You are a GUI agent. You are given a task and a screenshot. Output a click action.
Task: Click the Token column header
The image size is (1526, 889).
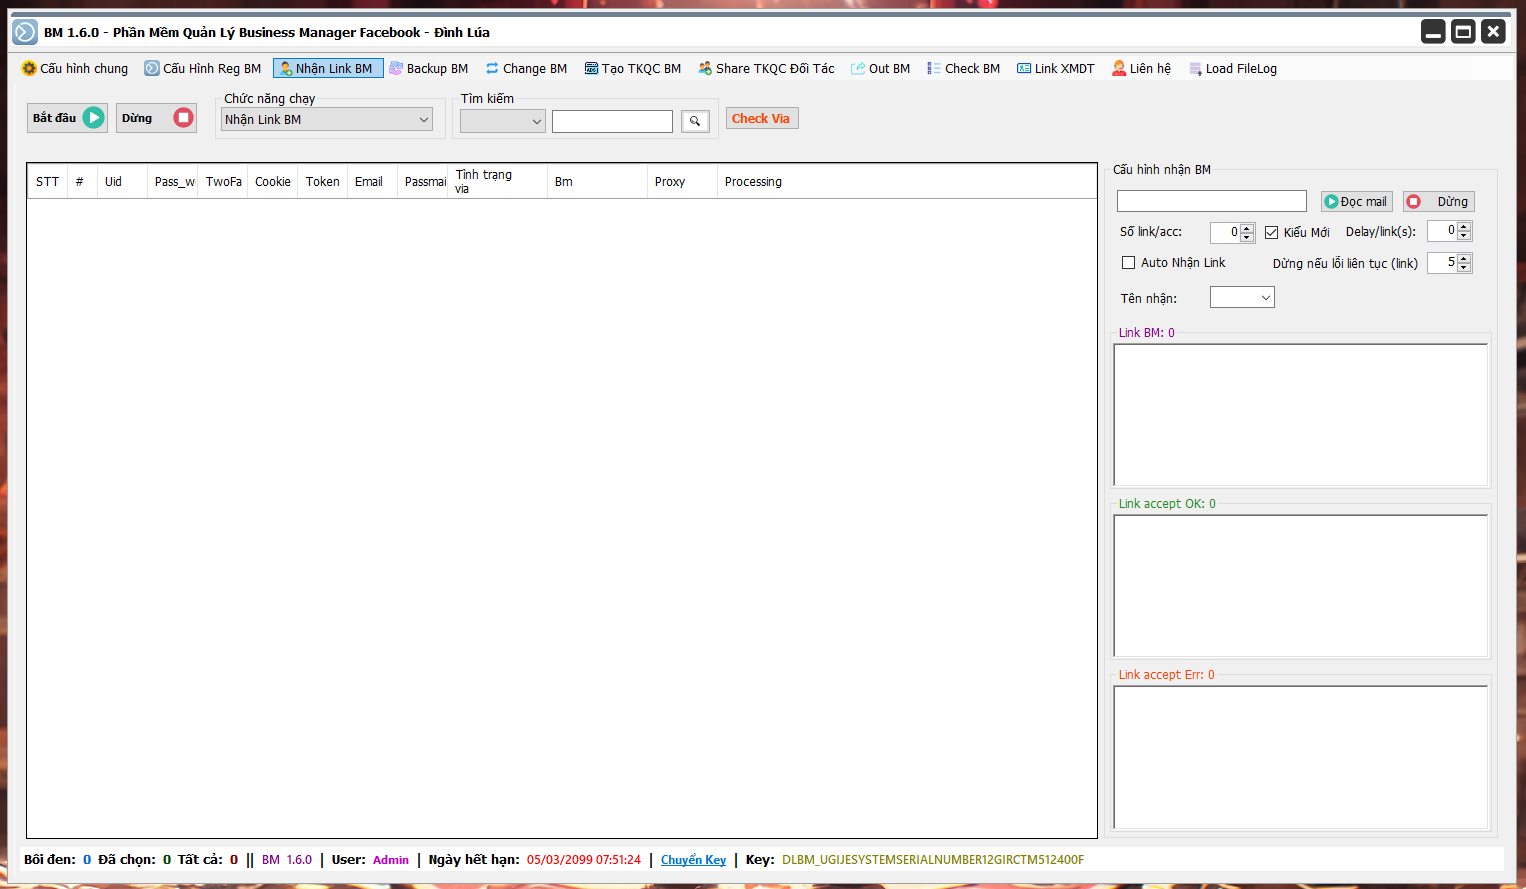pos(322,181)
